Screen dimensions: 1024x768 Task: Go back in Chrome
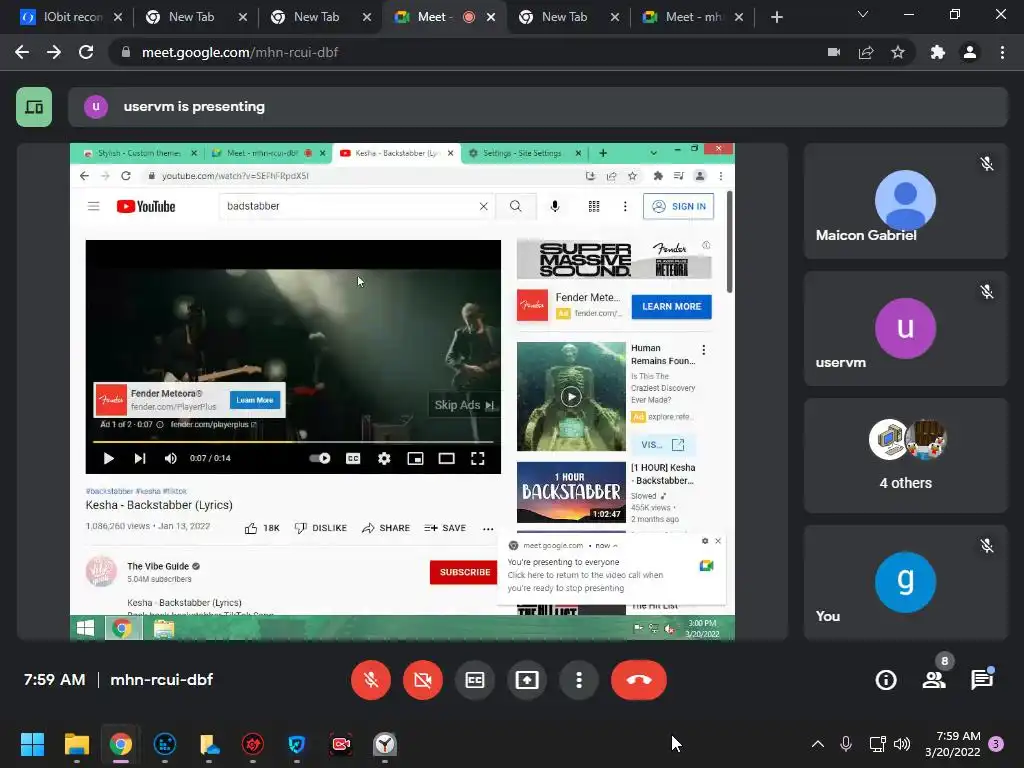point(22,52)
